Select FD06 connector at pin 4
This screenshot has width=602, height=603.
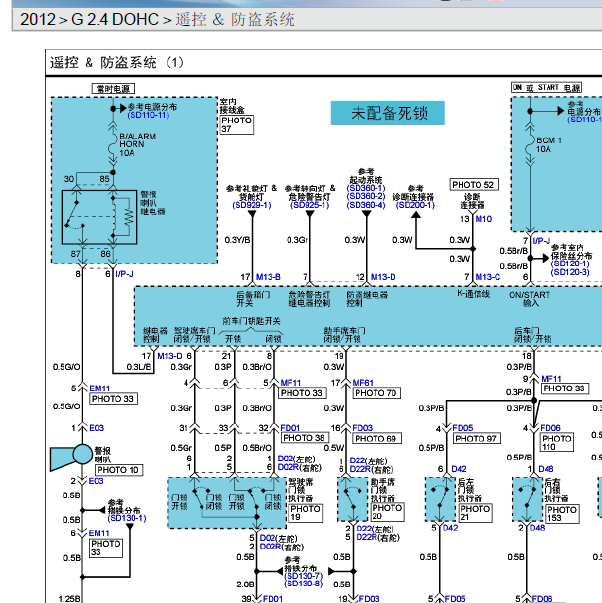(550, 428)
